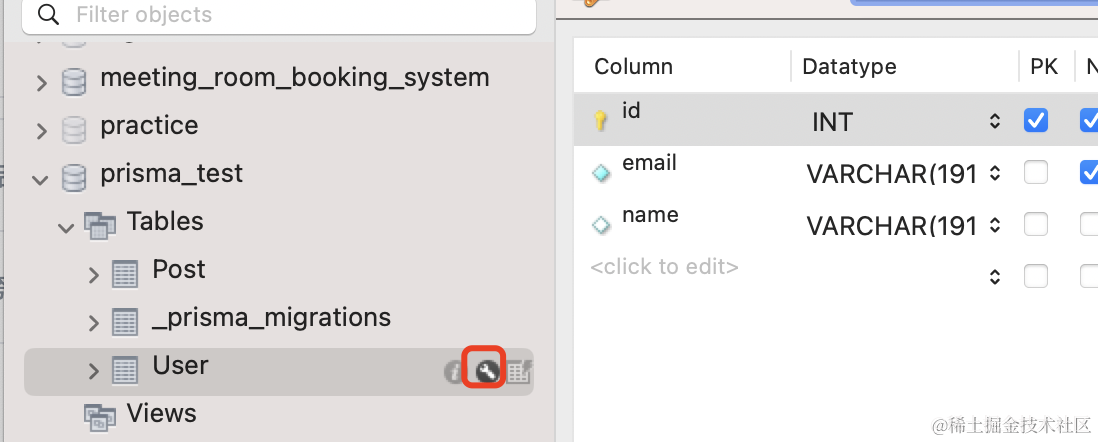The image size is (1098, 442).
Task: Open the info icon for User table
Action: coord(454,372)
